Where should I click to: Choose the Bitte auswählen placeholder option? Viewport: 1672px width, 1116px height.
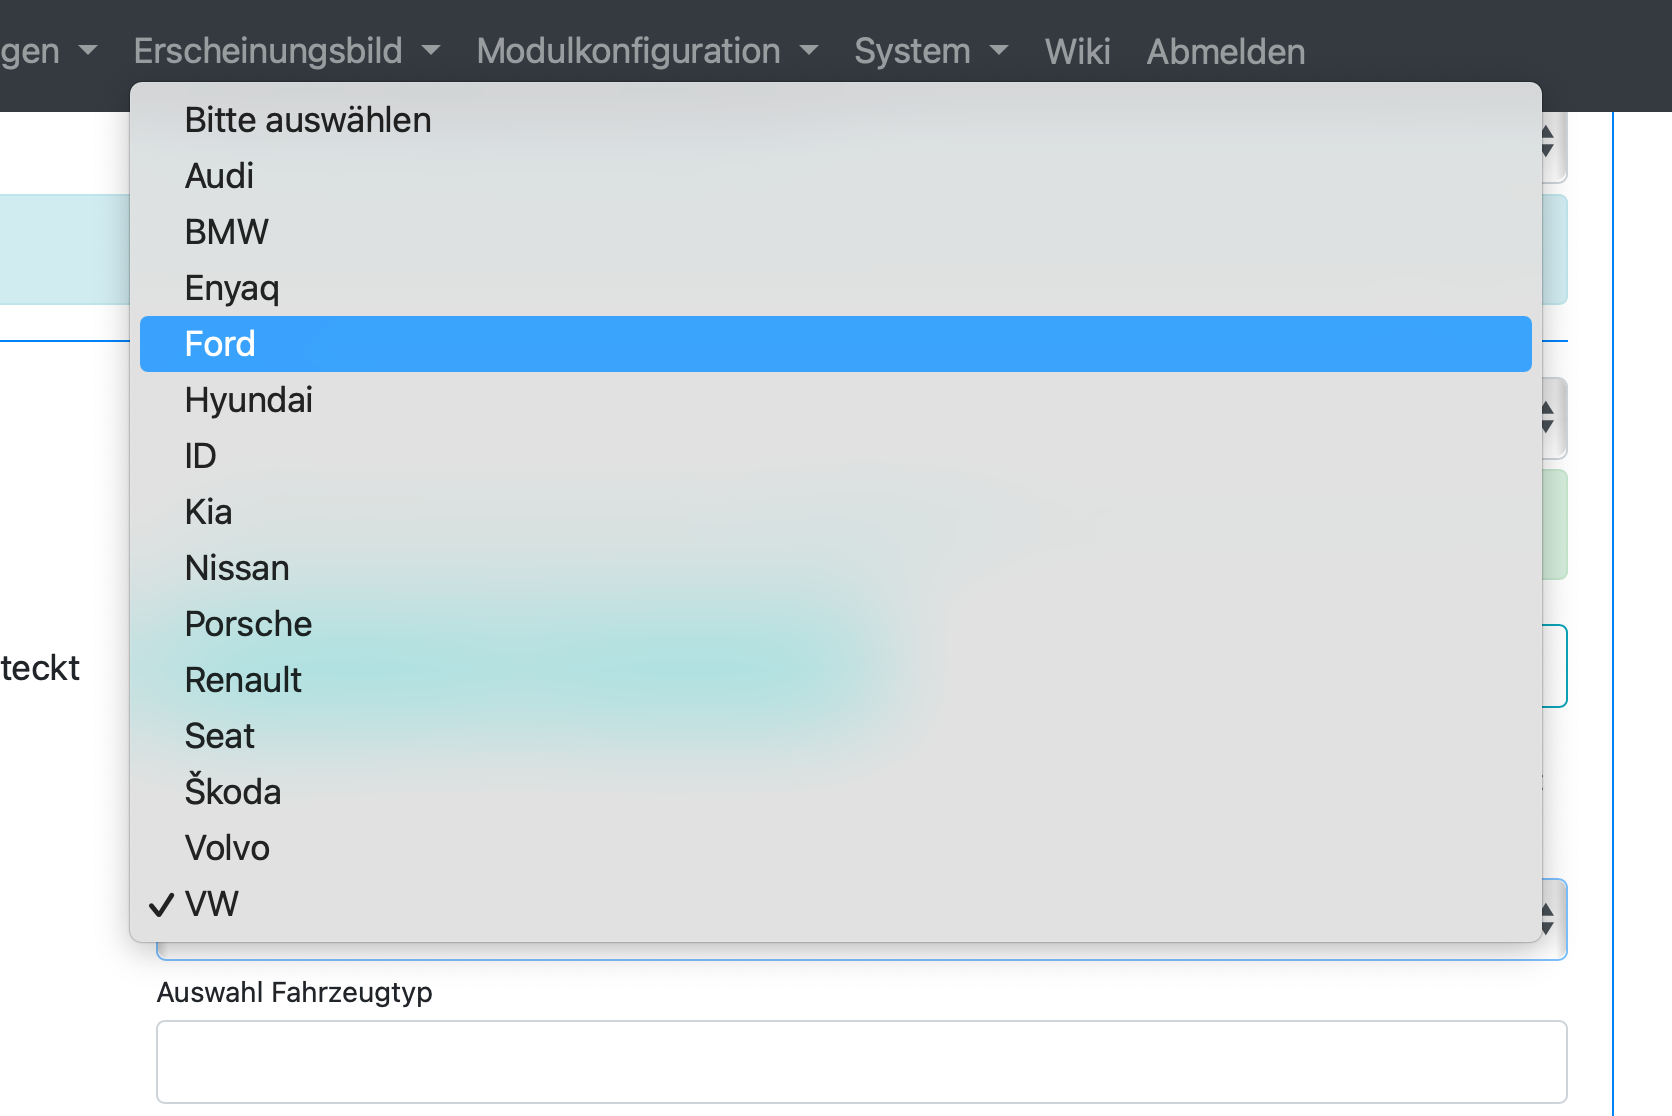click(x=308, y=120)
